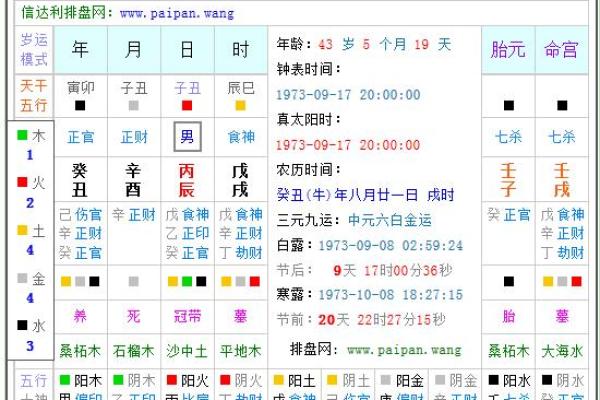Toggle the 男 gender box

click(x=187, y=136)
